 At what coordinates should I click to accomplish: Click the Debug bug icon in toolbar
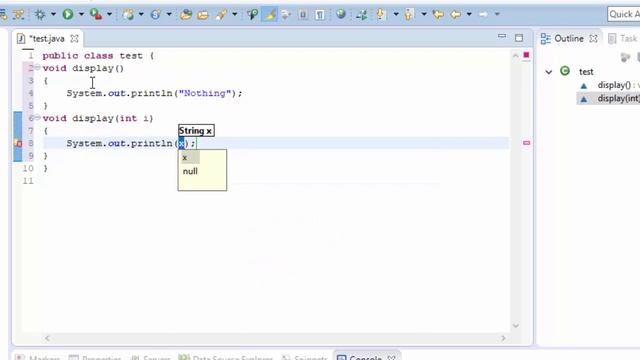click(40, 15)
